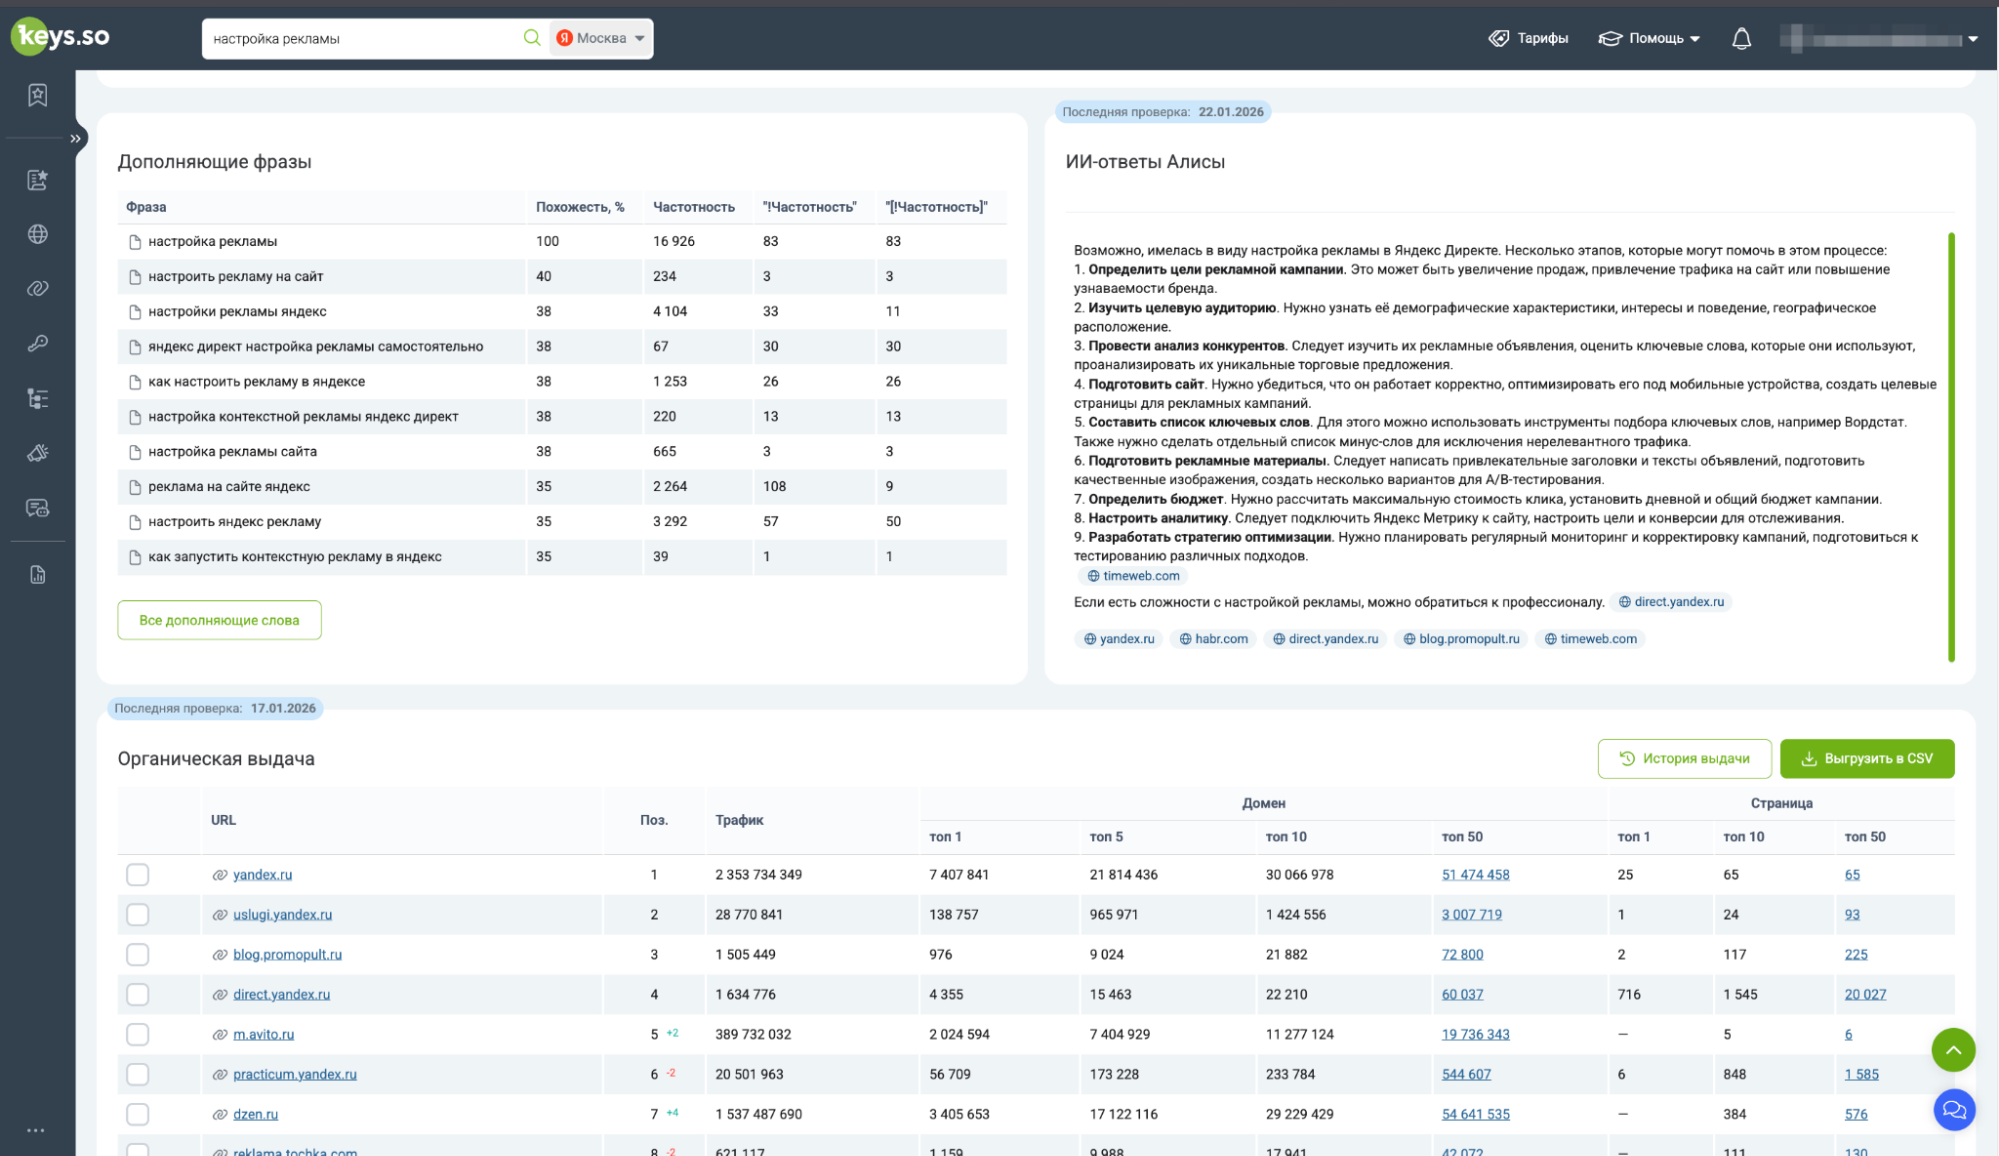Click the search query input field
Image resolution: width=1999 pixels, height=1156 pixels.
[x=360, y=39]
